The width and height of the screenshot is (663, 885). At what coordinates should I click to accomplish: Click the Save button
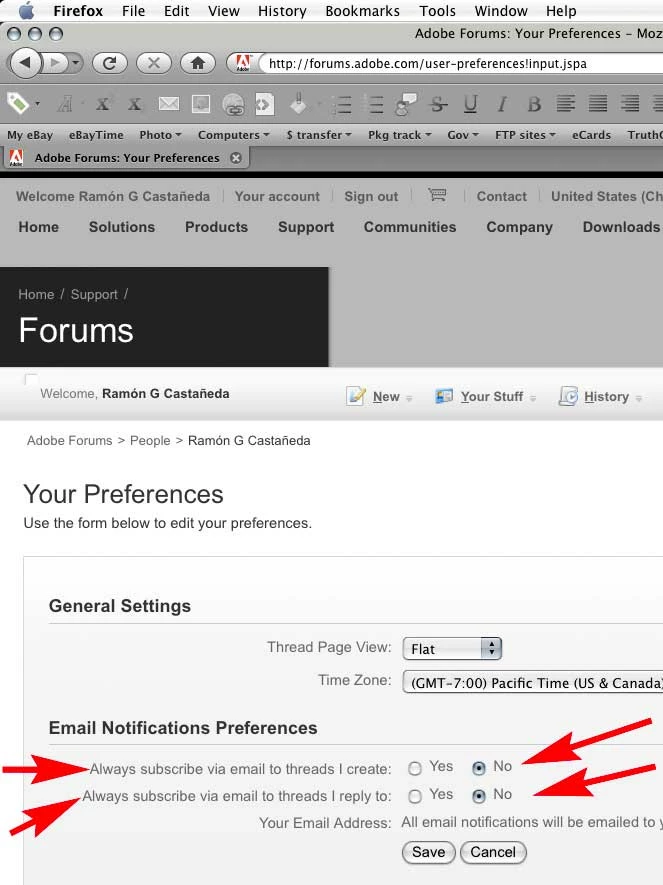428,852
